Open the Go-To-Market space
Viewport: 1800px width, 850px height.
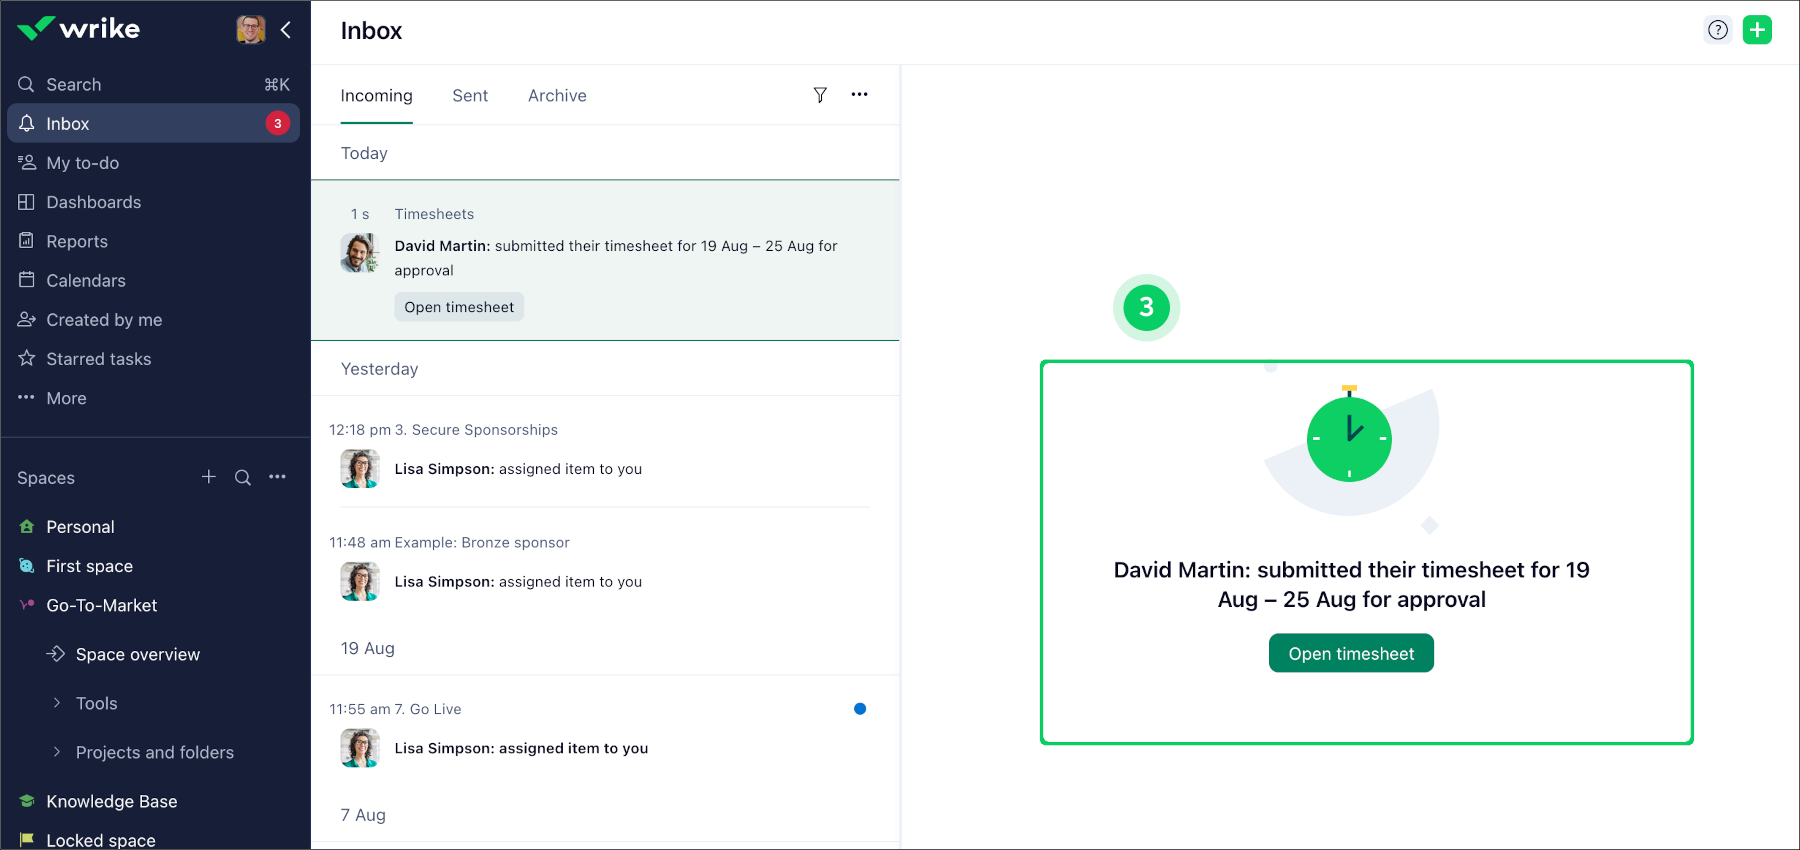click(x=101, y=606)
